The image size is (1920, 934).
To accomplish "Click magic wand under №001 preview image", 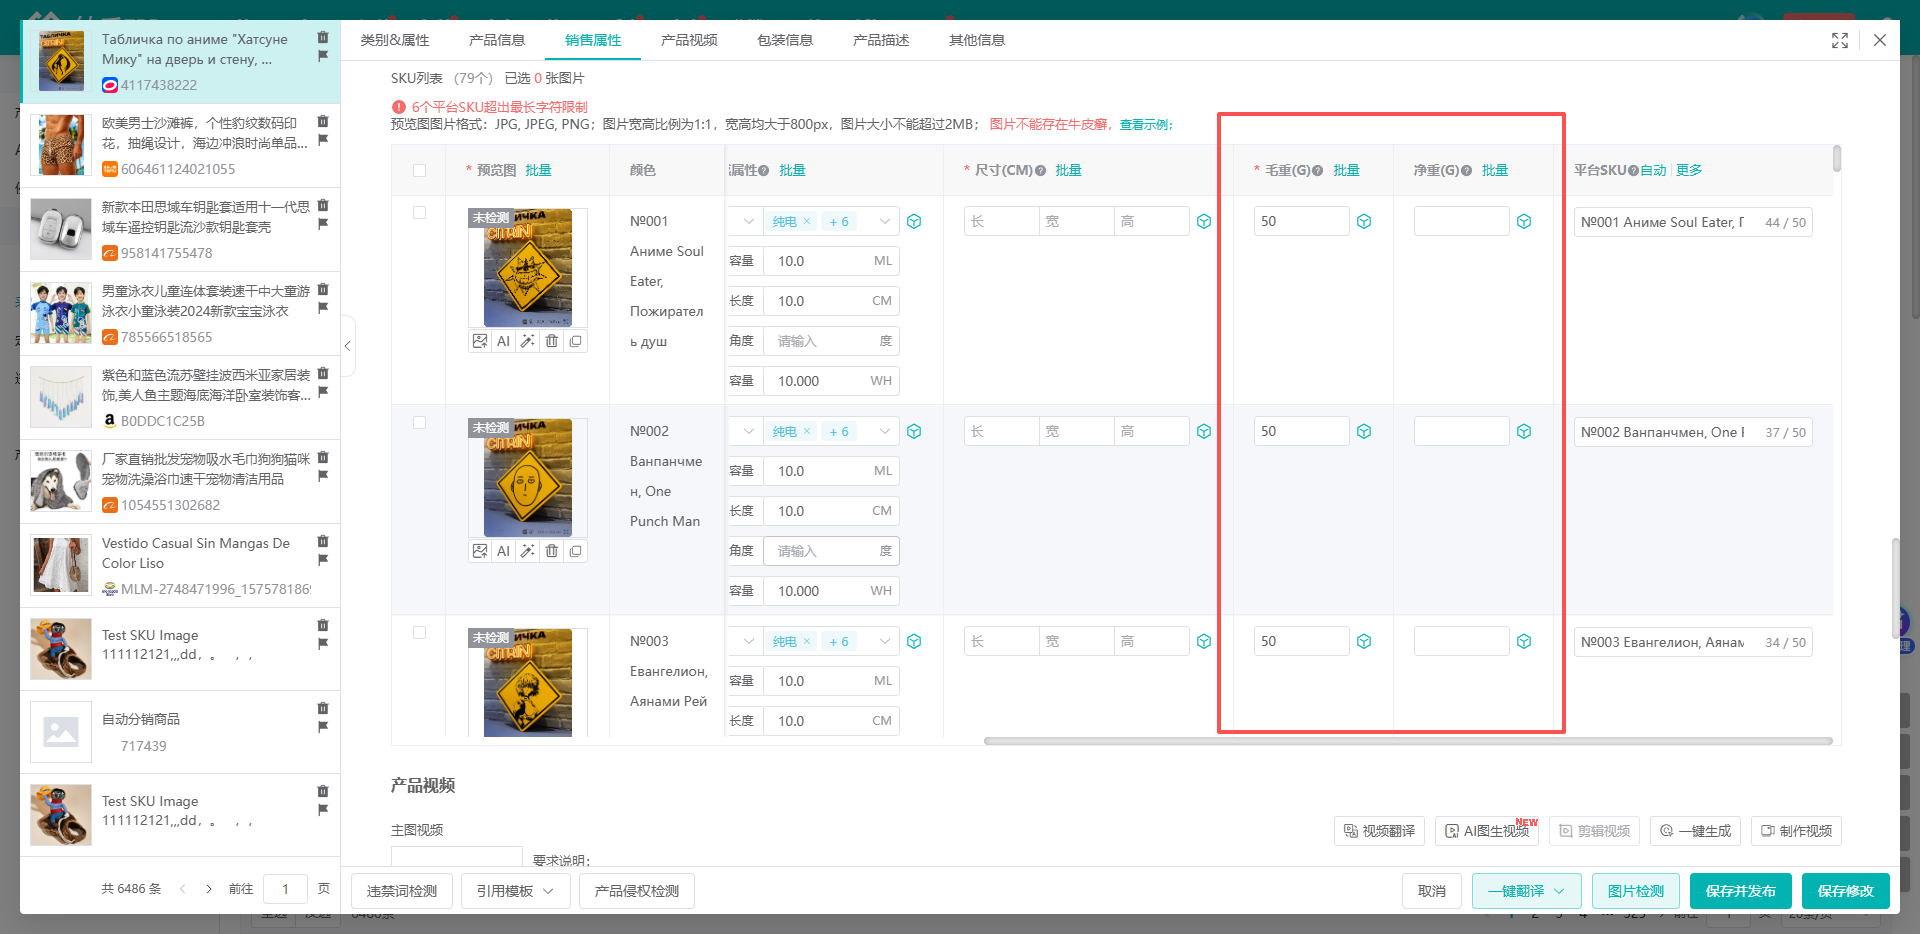I will pyautogui.click(x=527, y=341).
